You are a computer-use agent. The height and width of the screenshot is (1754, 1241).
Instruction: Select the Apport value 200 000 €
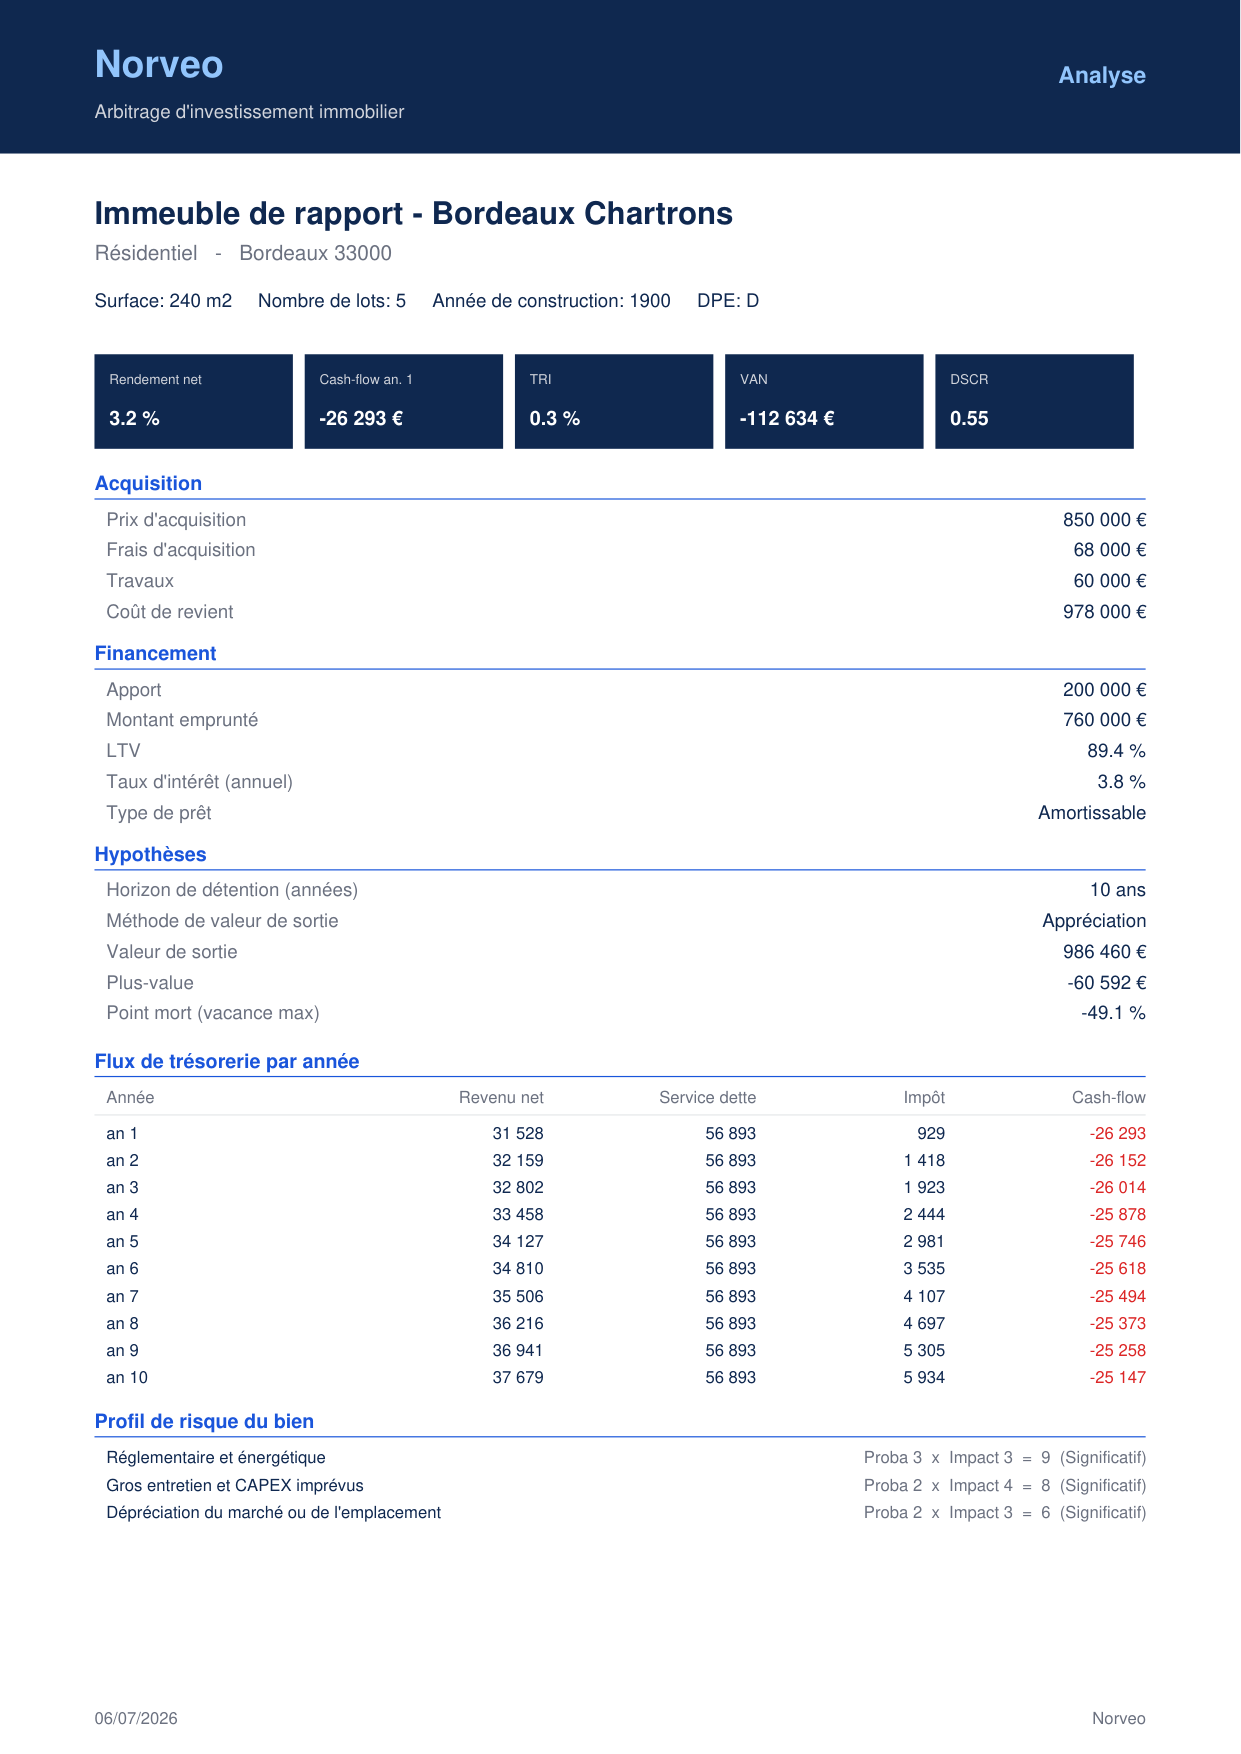1104,690
